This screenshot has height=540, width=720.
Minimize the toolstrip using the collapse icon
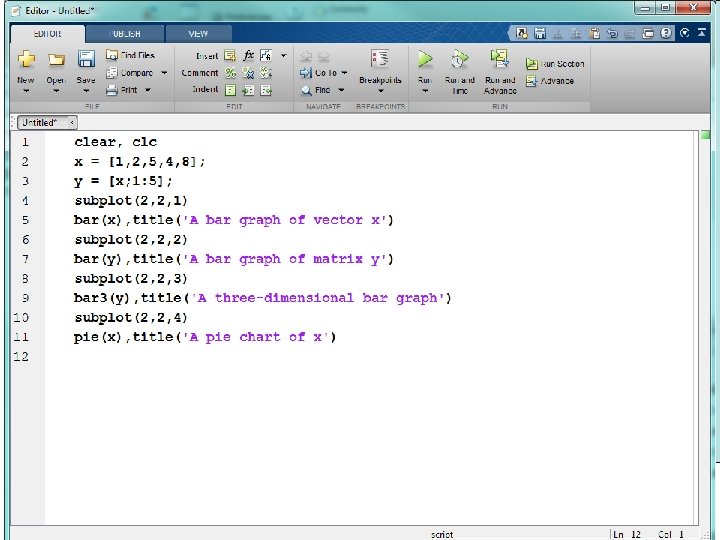pyautogui.click(x=702, y=32)
